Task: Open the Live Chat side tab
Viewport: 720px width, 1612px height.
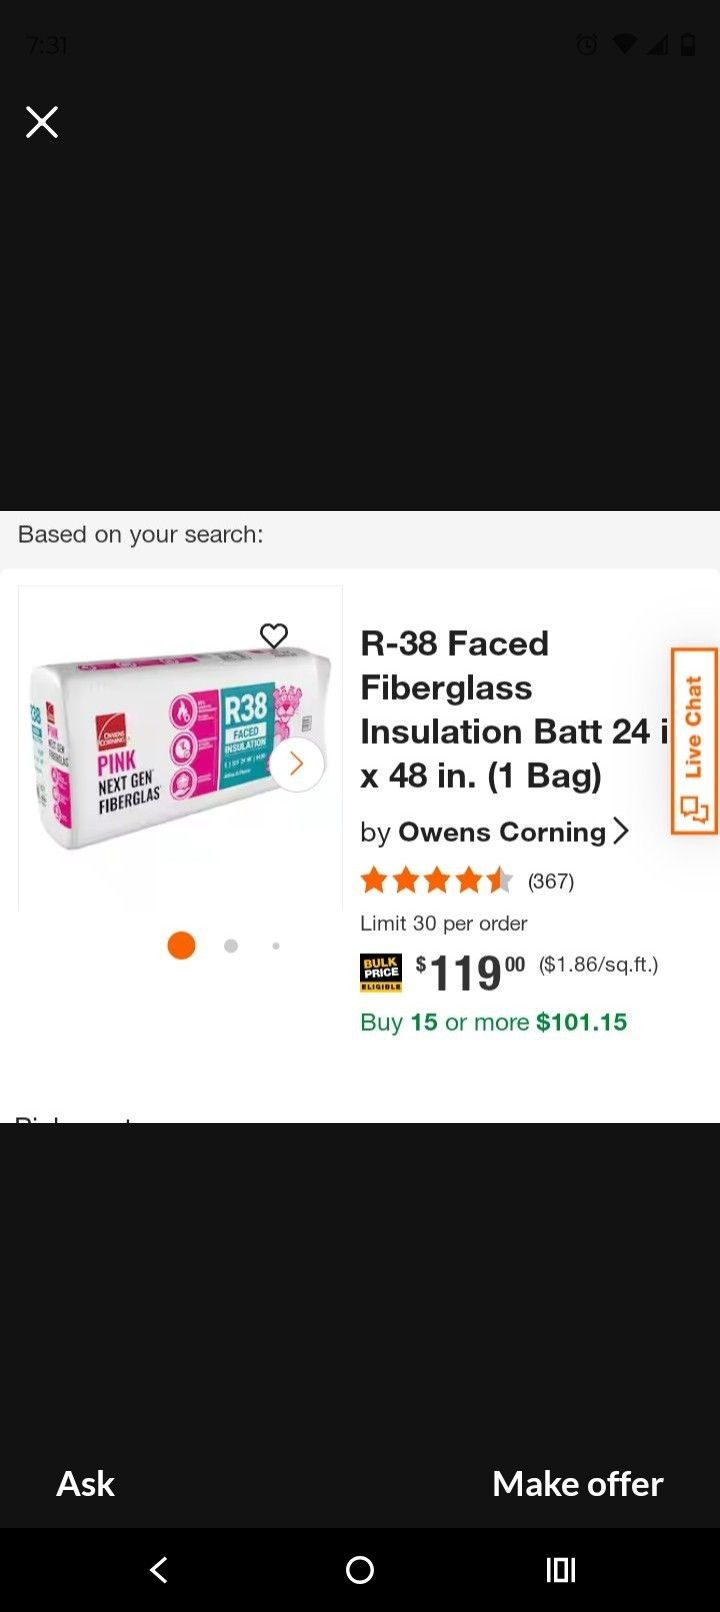Action: coord(694,741)
